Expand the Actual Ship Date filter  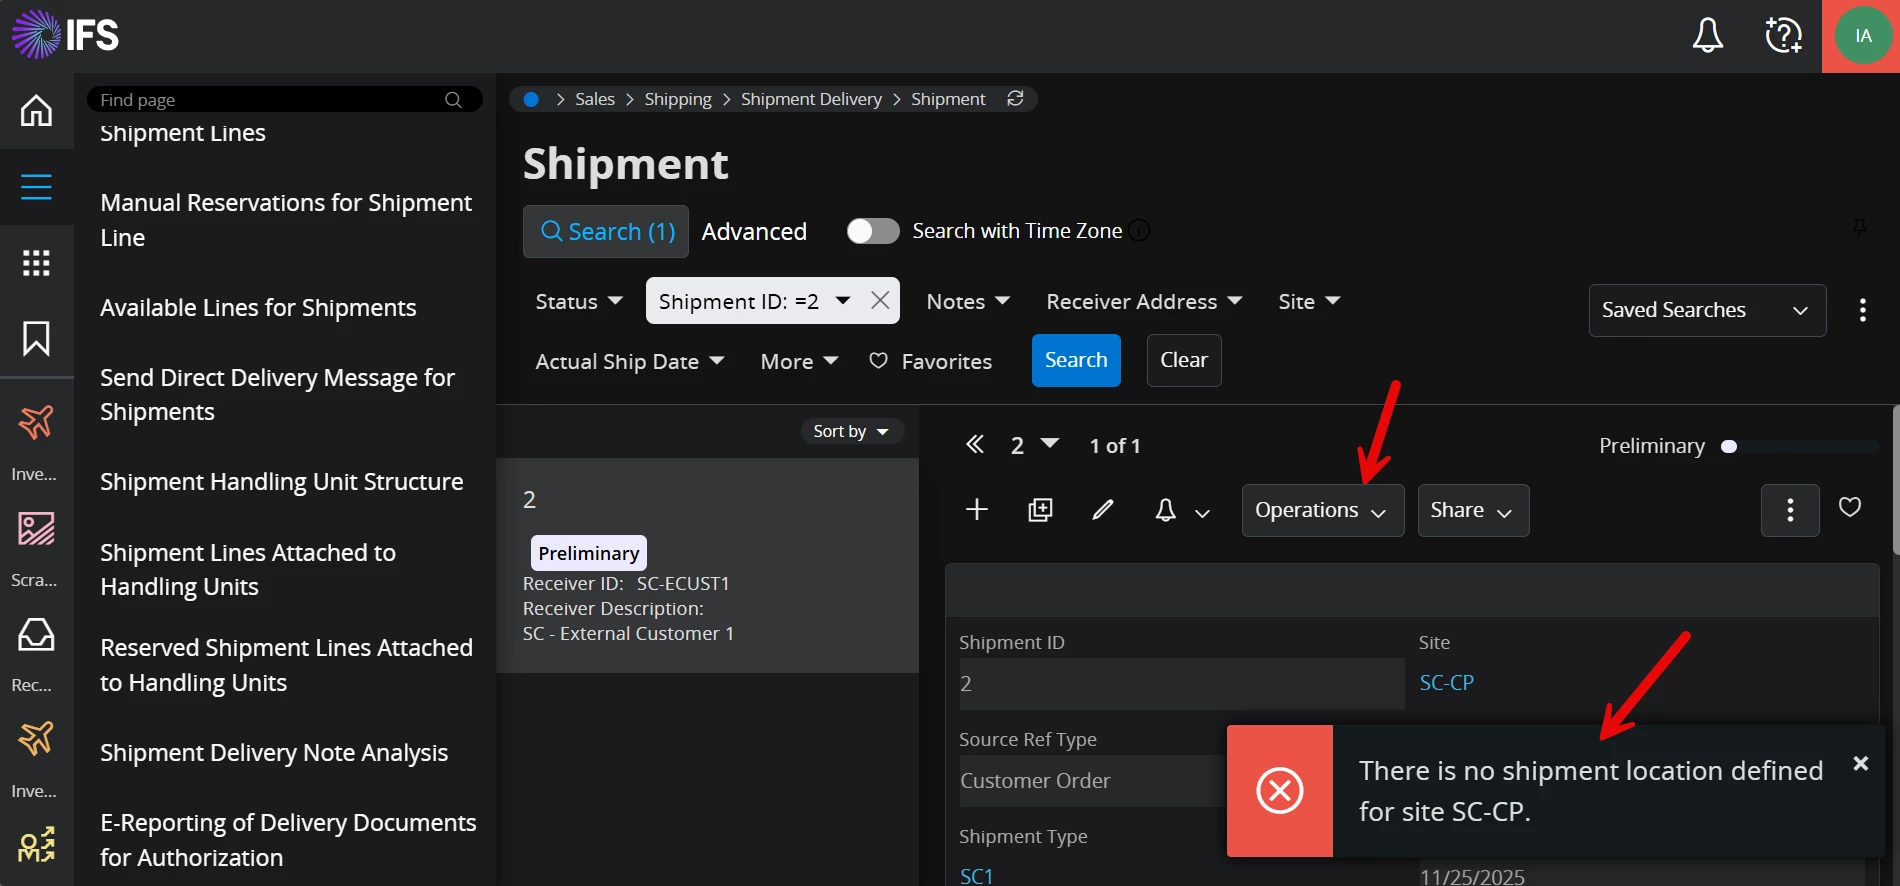[630, 361]
